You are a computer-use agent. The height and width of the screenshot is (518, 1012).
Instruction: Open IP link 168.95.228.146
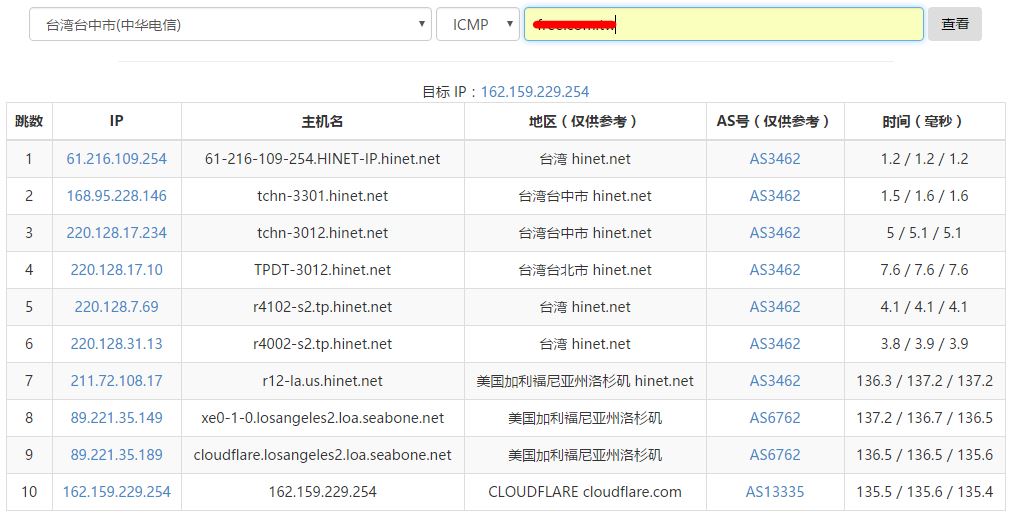pos(117,196)
